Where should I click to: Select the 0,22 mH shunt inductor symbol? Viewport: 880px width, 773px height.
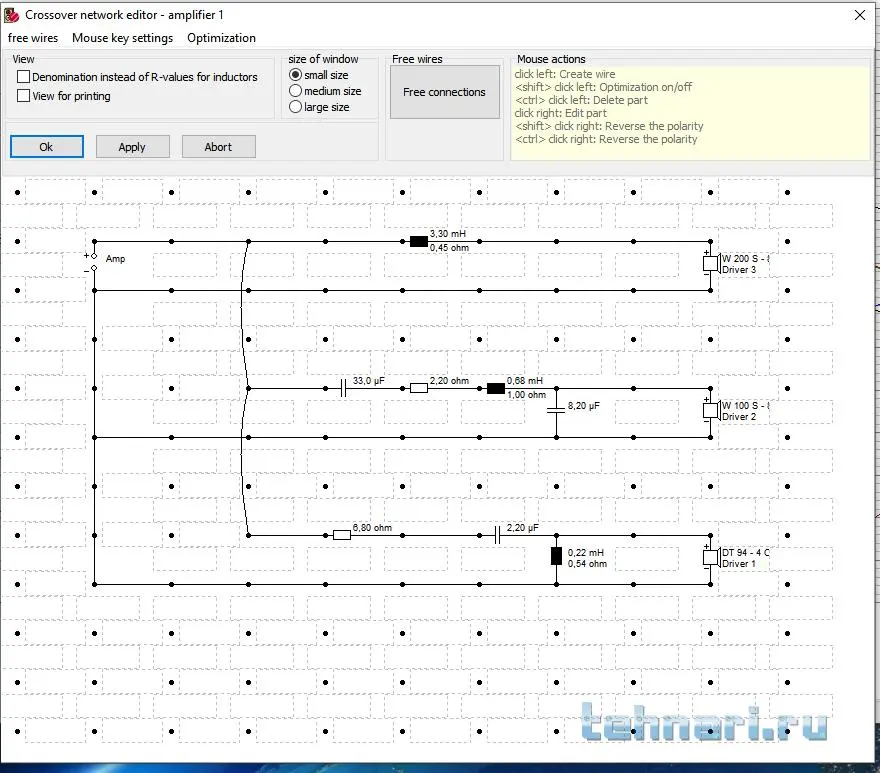[x=556, y=556]
